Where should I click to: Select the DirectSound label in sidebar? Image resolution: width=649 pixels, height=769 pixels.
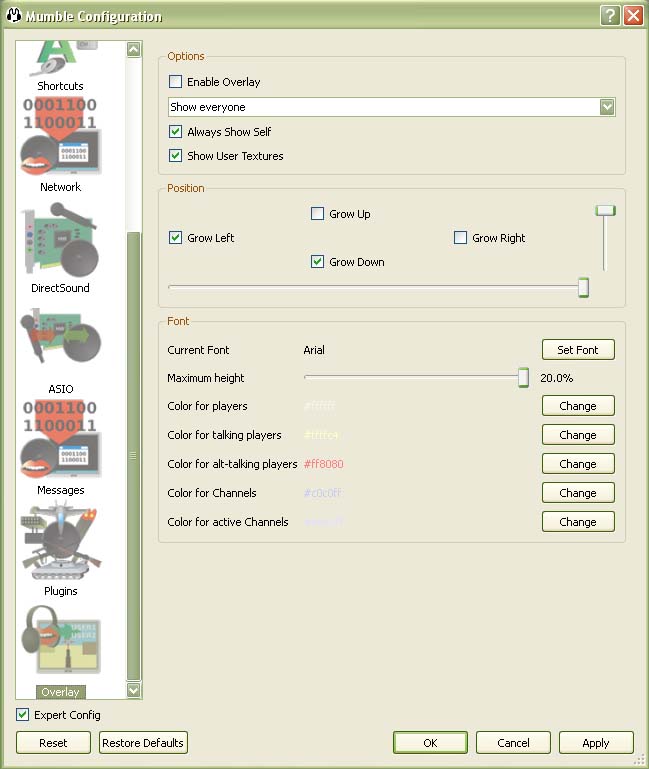60,288
